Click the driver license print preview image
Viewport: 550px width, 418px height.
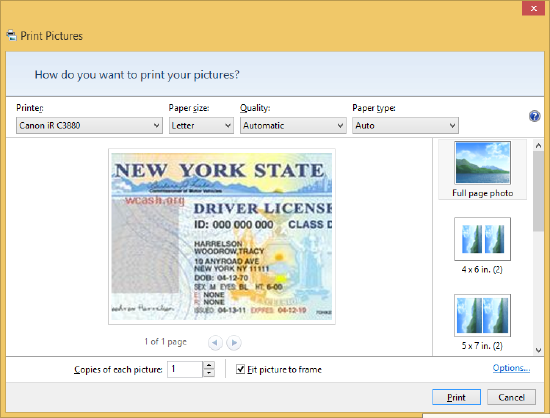[222, 236]
